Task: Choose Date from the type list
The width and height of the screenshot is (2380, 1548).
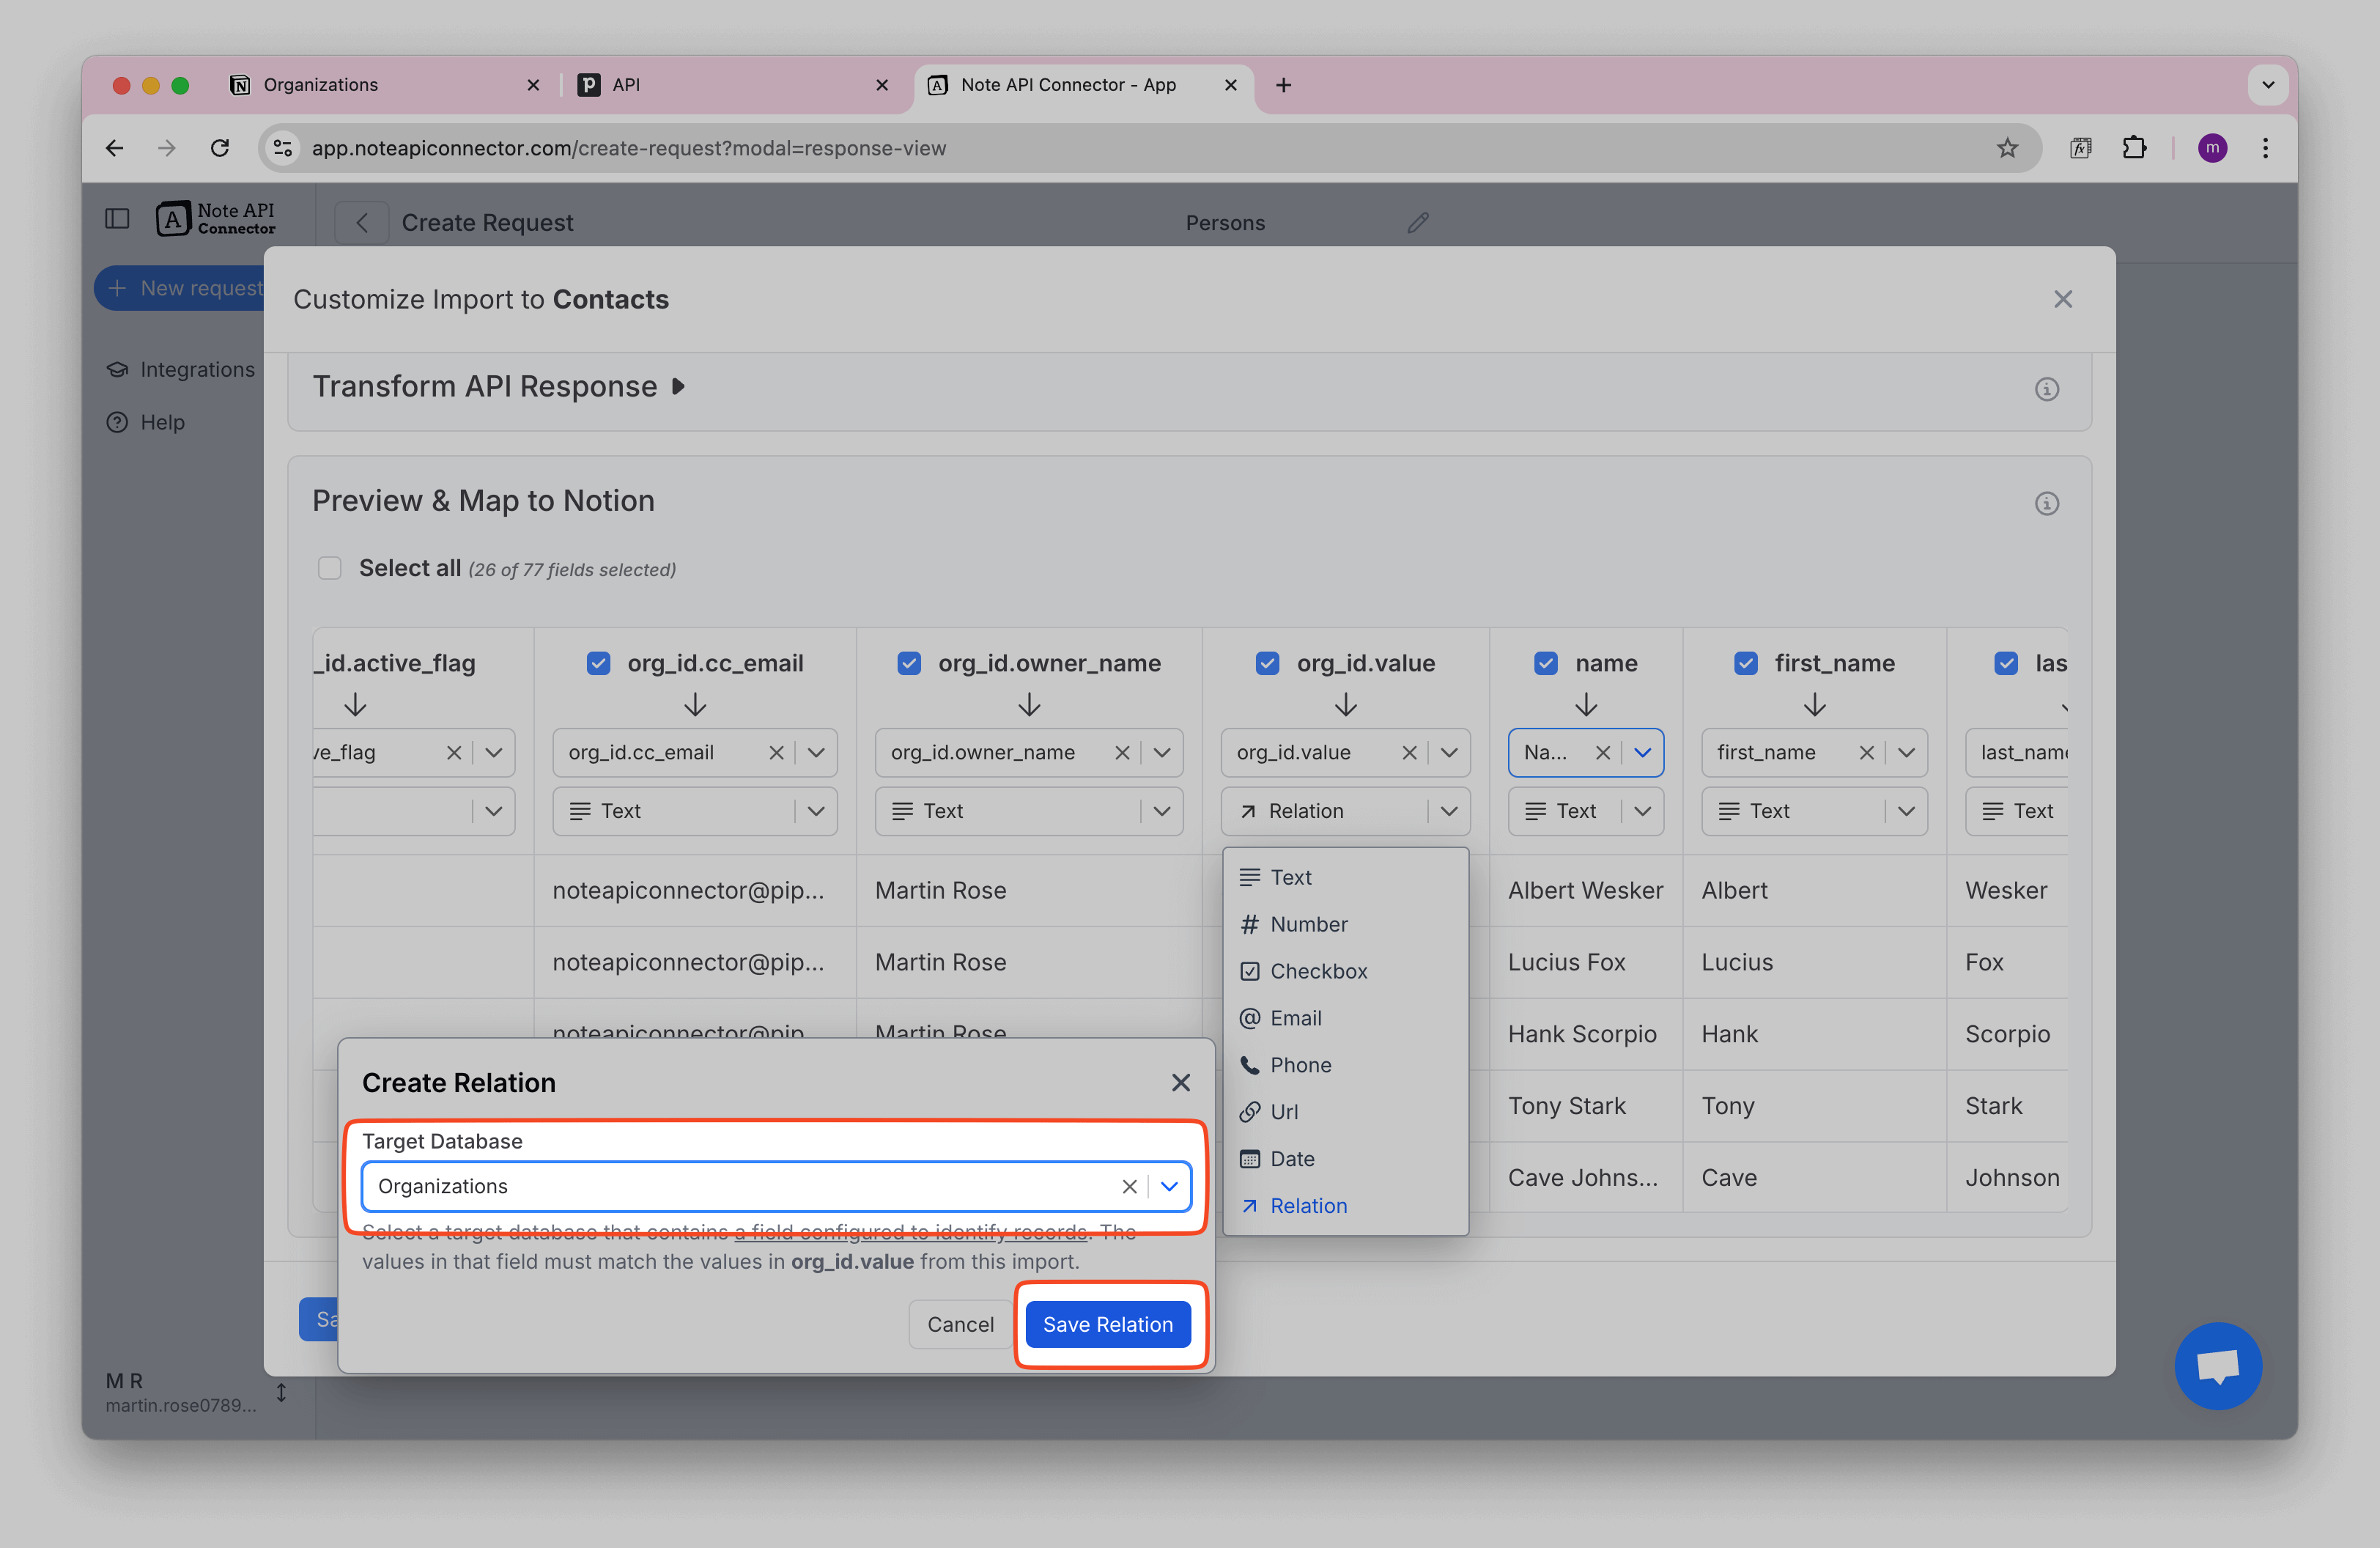Action: coord(1345,1159)
